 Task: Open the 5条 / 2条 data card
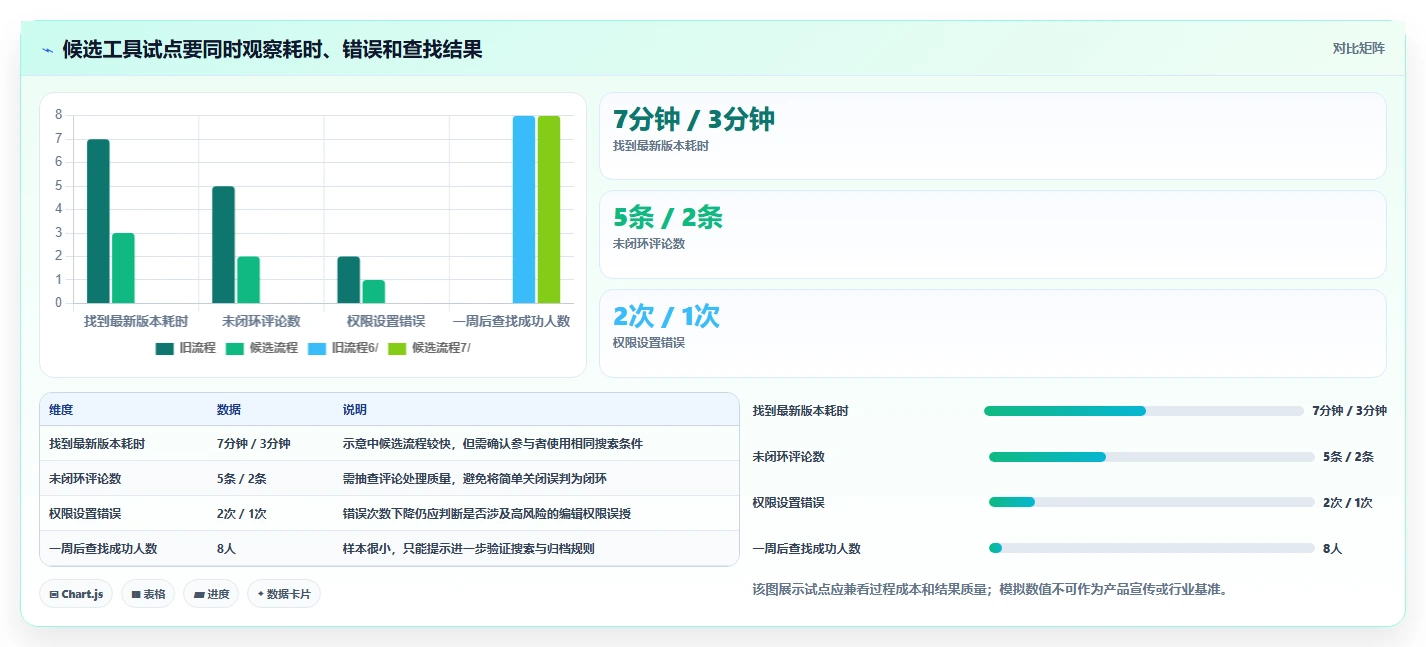click(993, 234)
